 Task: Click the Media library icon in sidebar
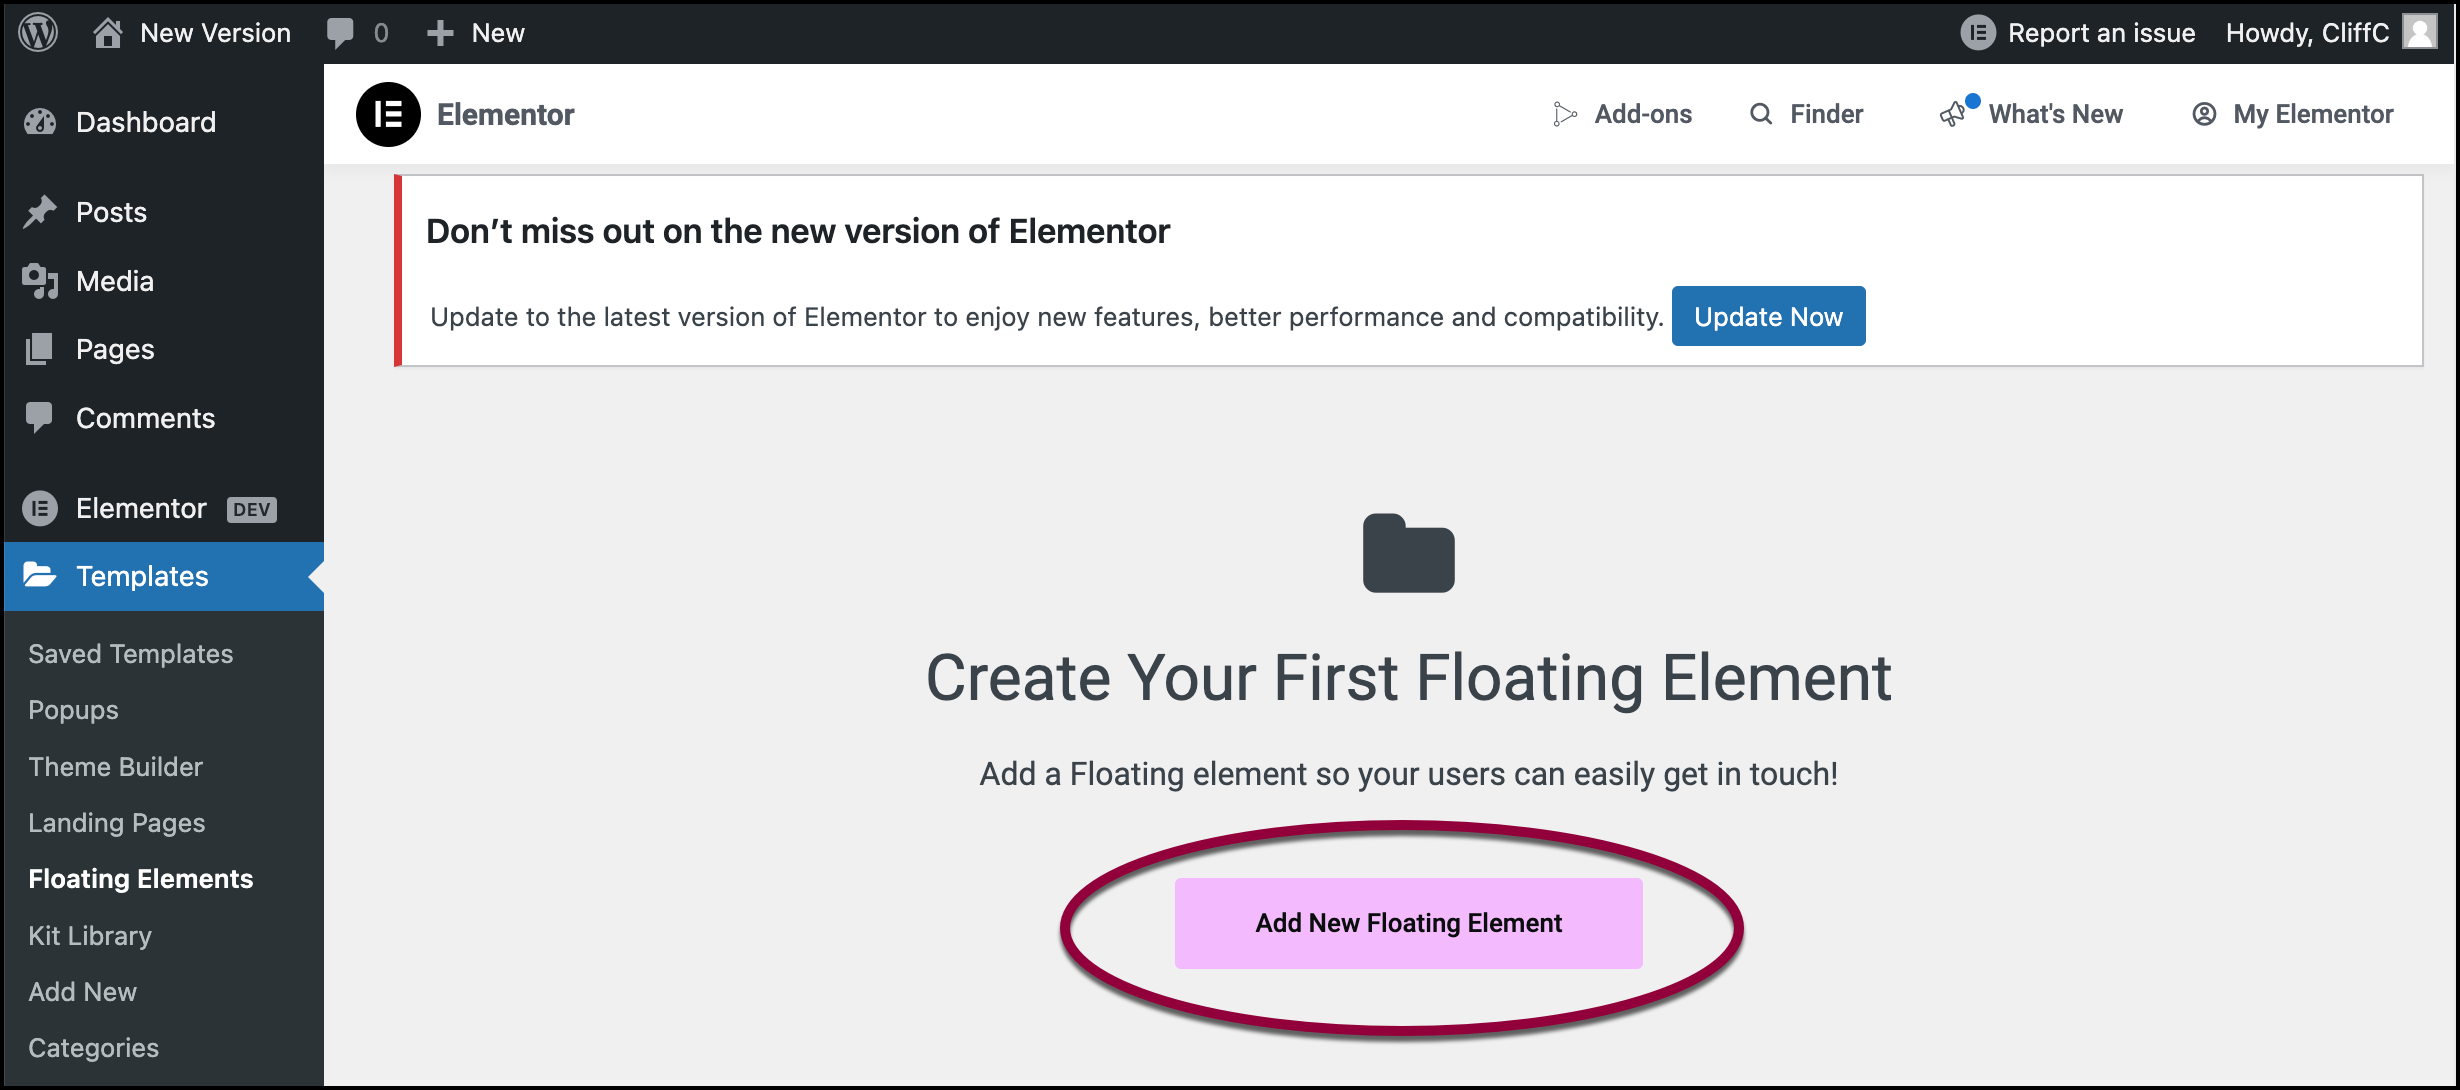point(40,280)
